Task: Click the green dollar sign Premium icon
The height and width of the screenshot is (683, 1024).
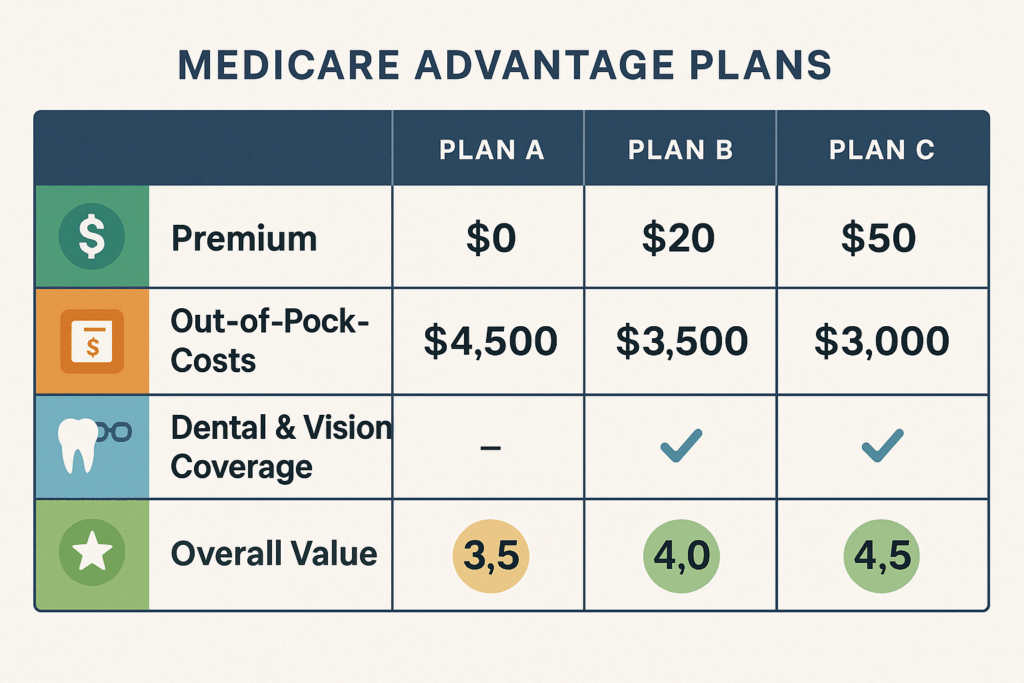Action: click(x=91, y=237)
